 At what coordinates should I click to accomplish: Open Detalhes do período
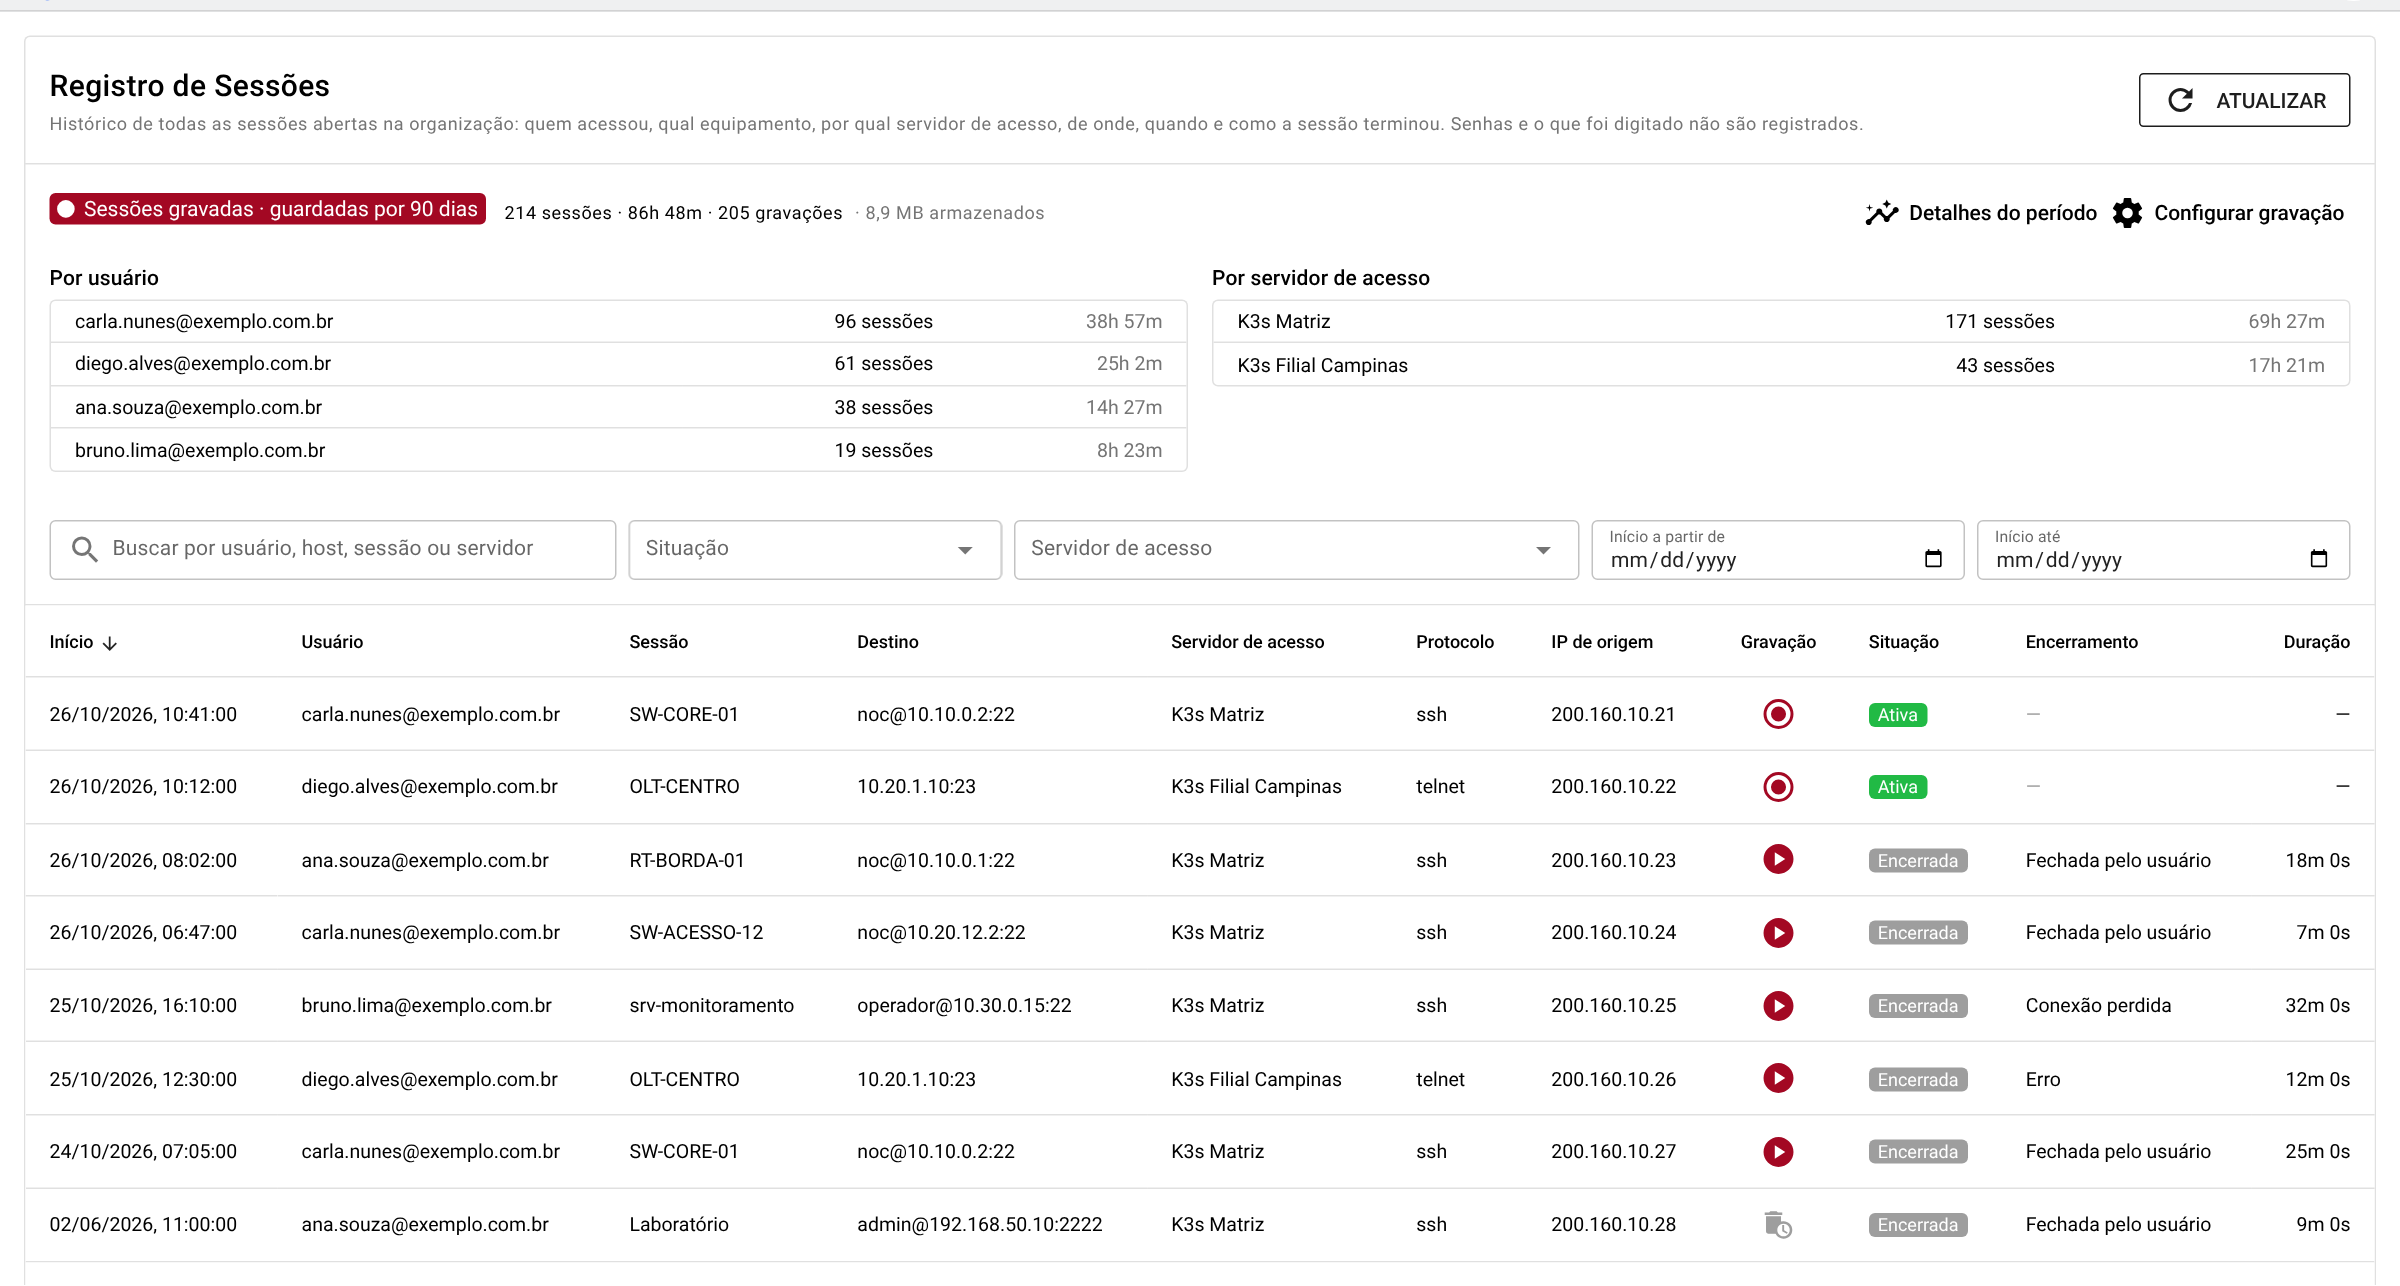tap(1981, 212)
